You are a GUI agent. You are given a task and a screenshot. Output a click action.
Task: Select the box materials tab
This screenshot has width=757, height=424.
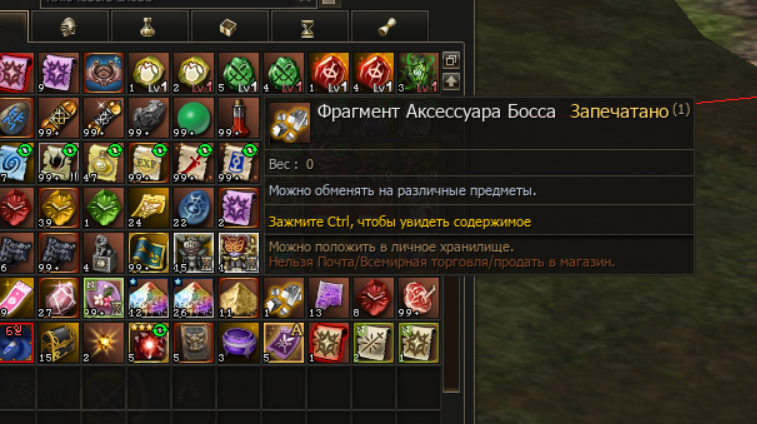228,27
